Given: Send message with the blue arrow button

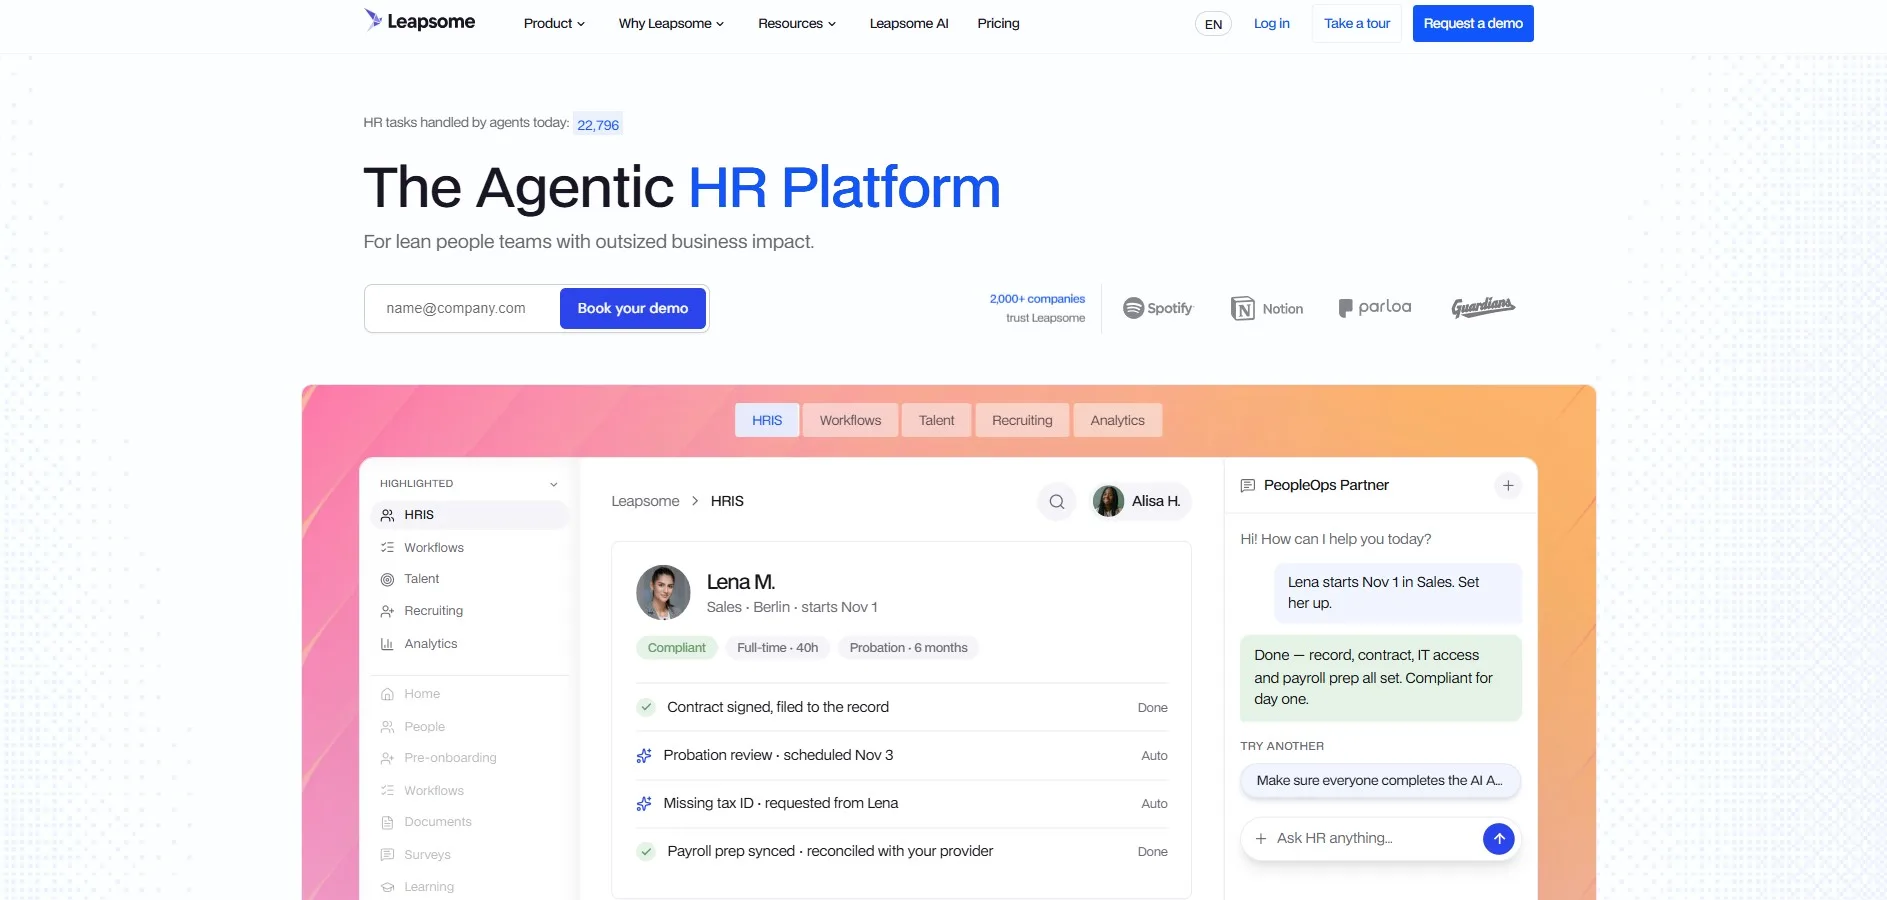Looking at the screenshot, I should (1498, 839).
